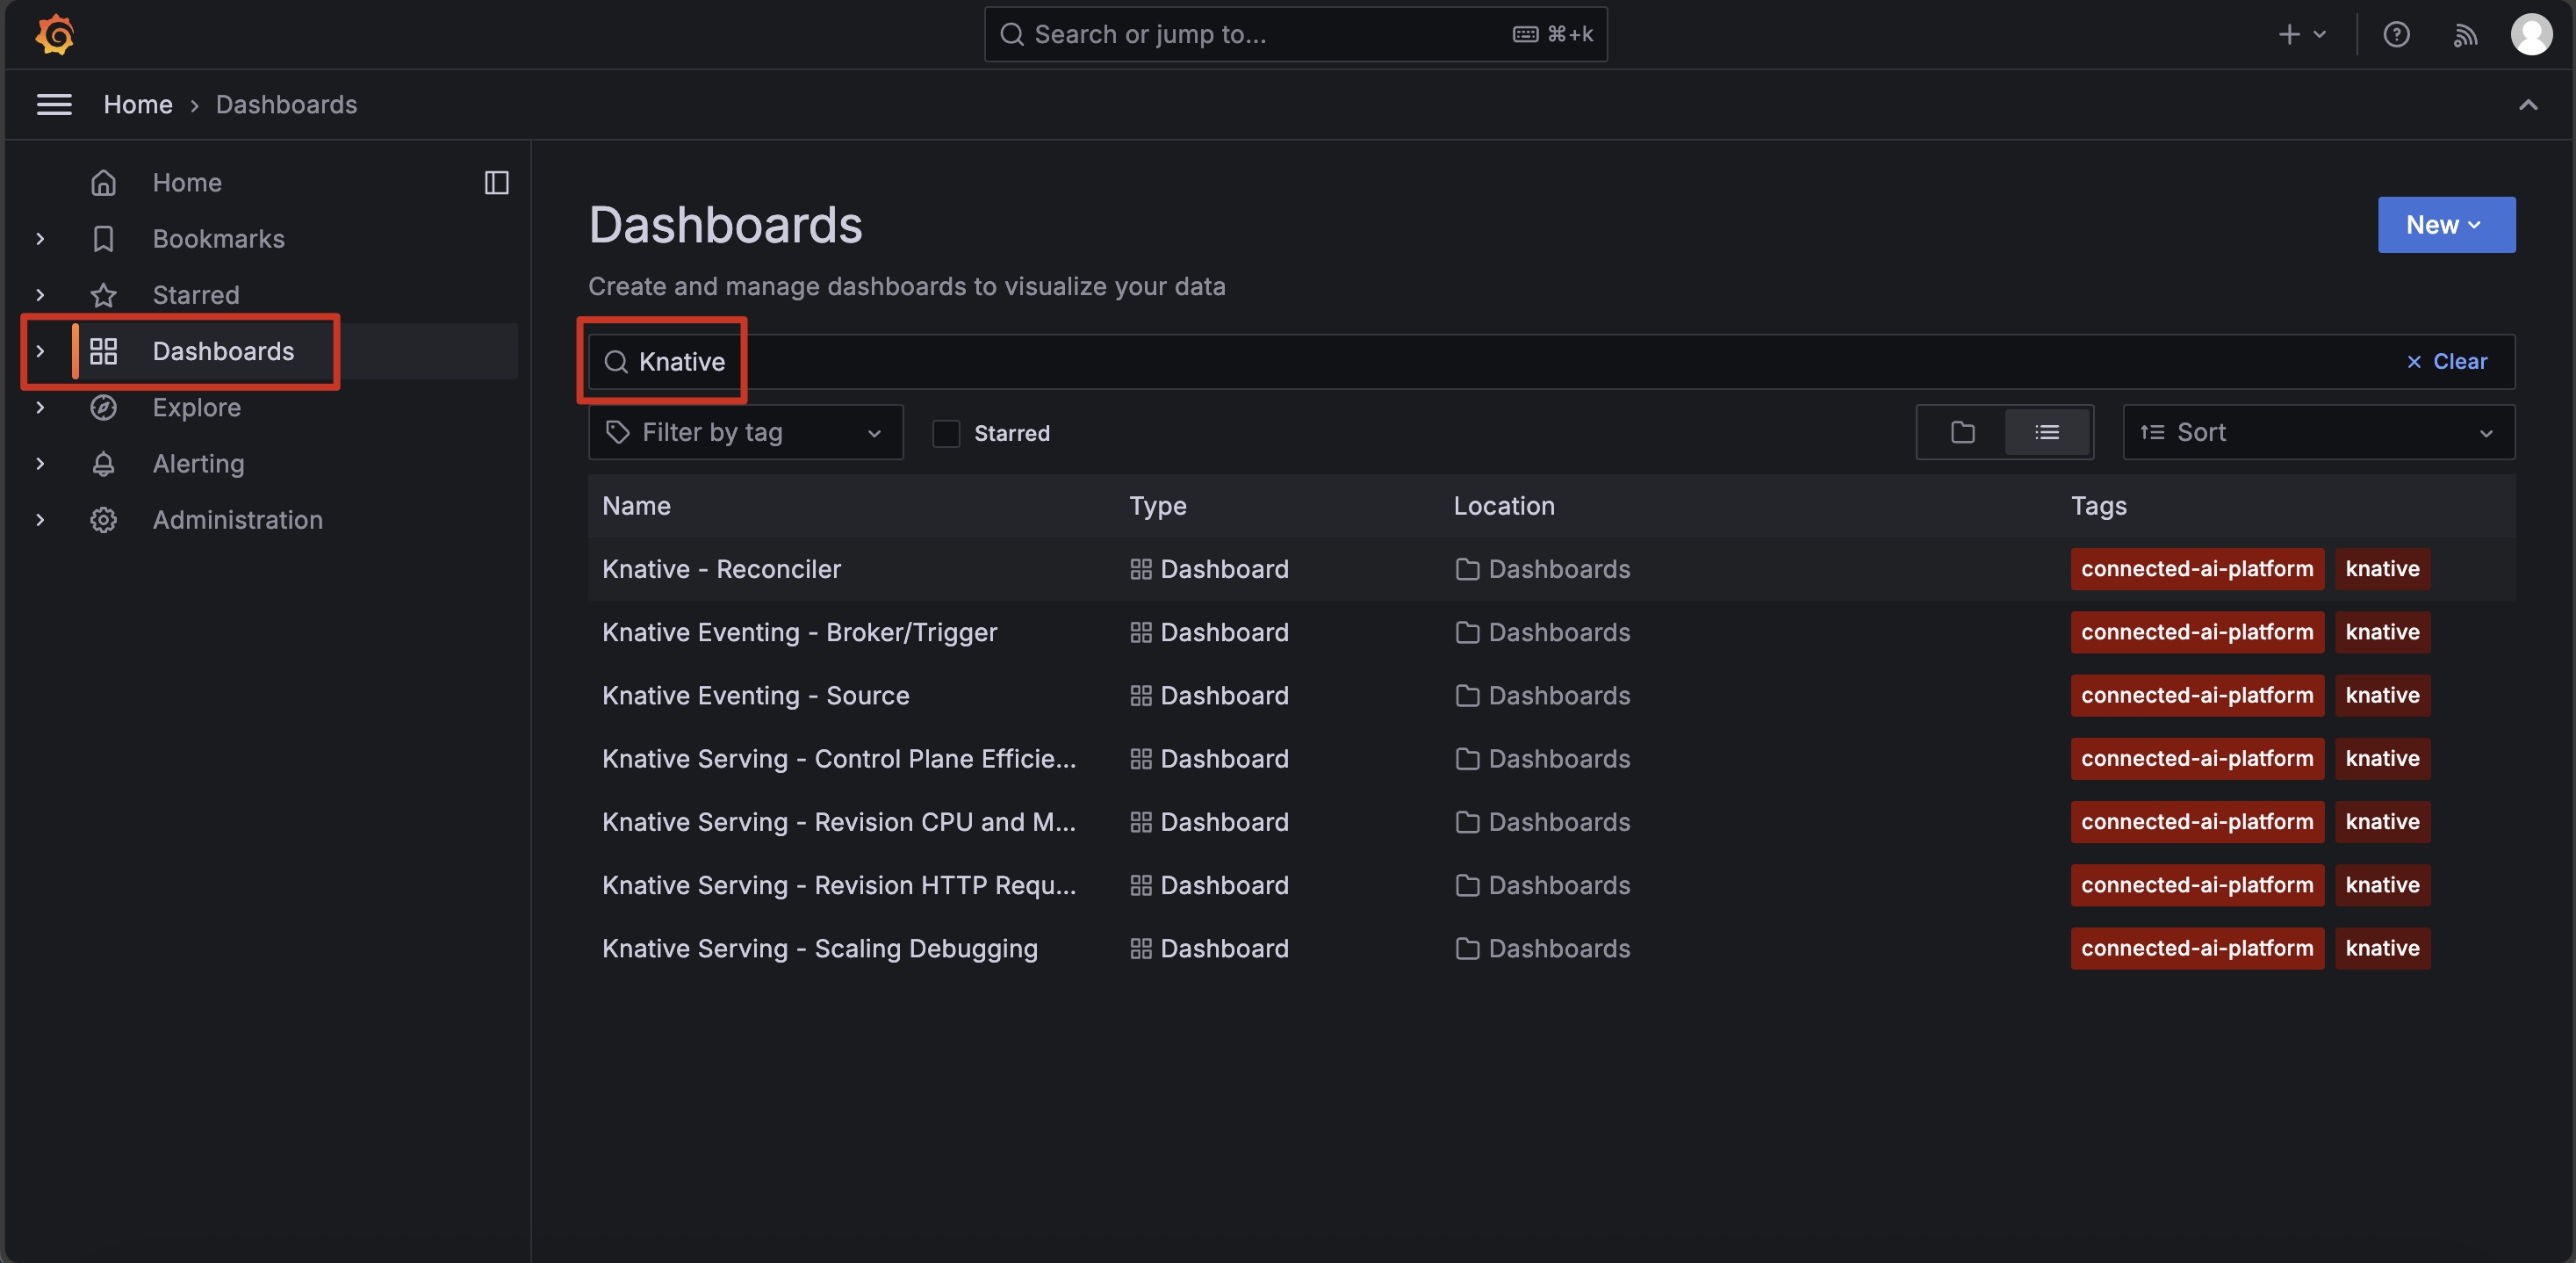The height and width of the screenshot is (1263, 2576).
Task: Open Knative Eventing - Broker/Trigger dashboard
Action: coord(799,632)
